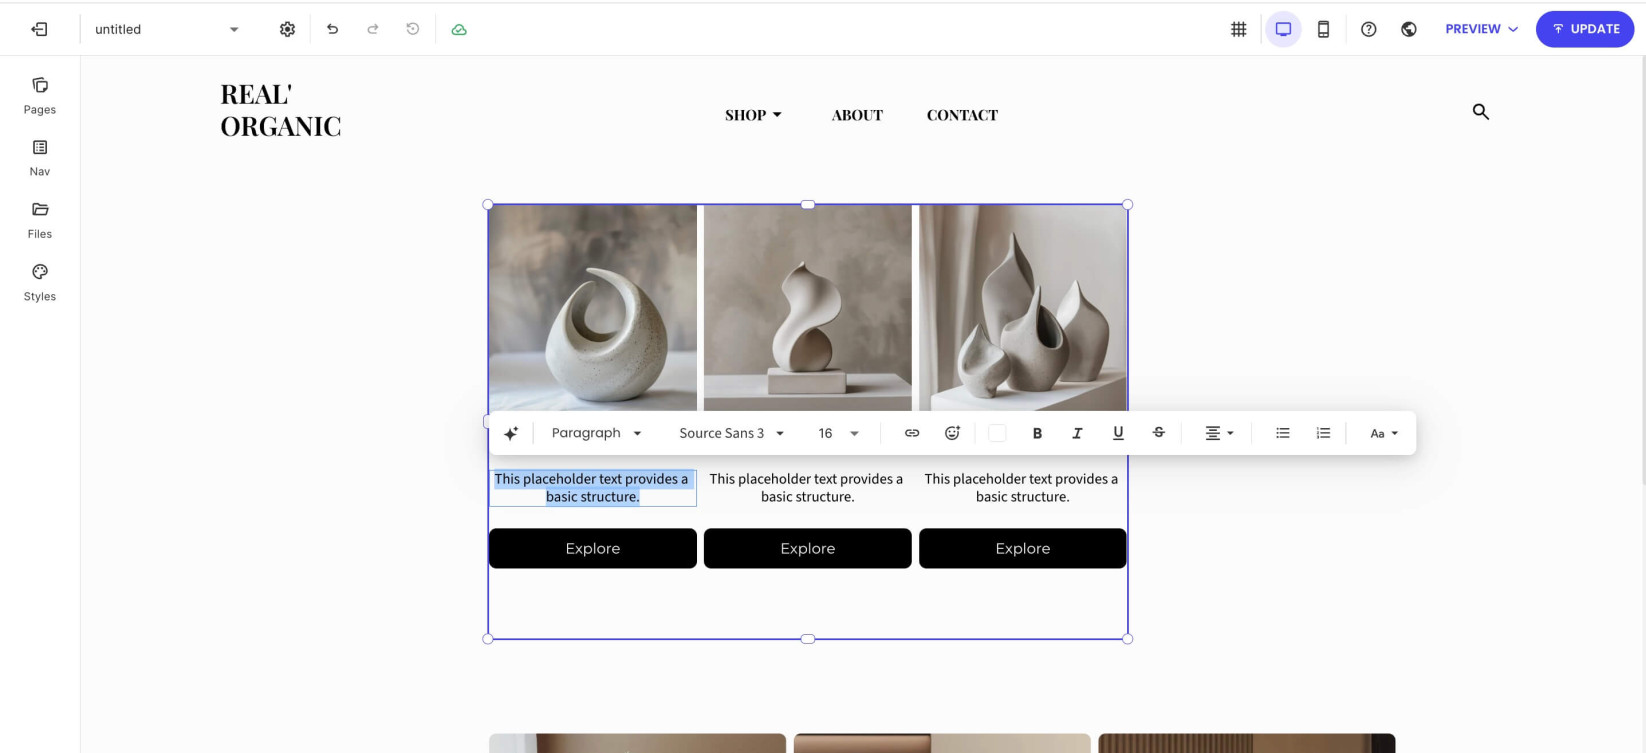Select the three vases image
This screenshot has width=1646, height=753.
(1023, 308)
